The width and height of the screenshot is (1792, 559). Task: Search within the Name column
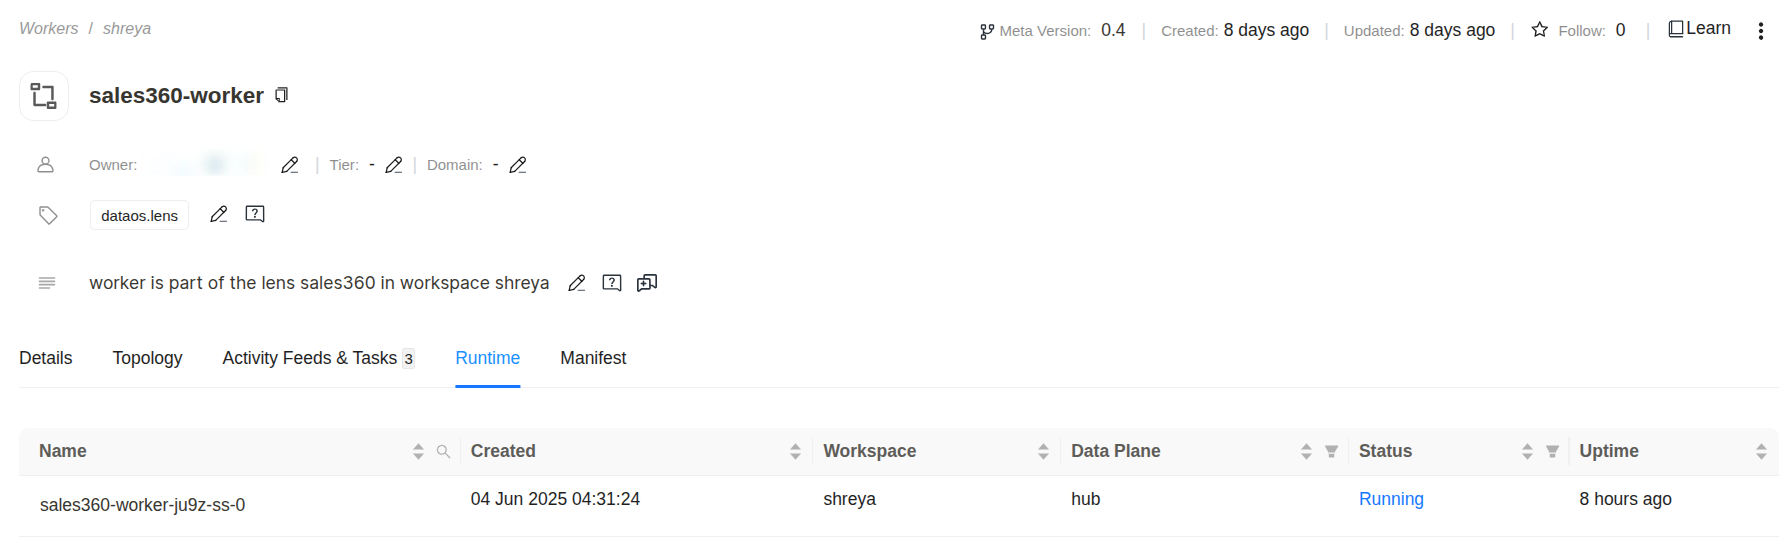(x=443, y=452)
